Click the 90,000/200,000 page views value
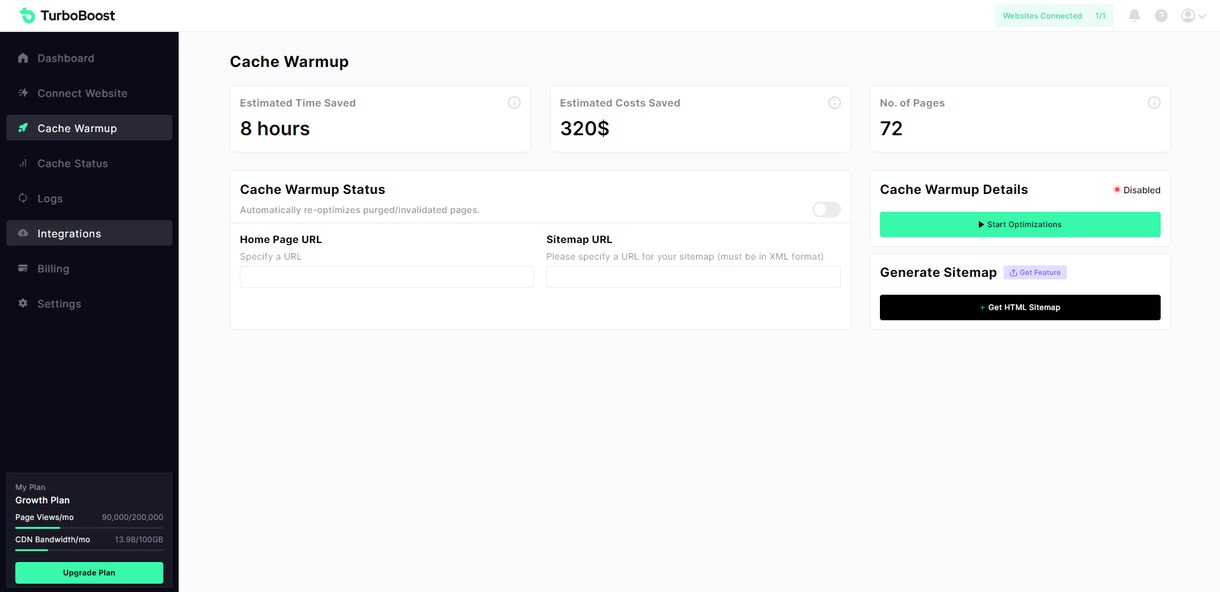 tap(132, 517)
